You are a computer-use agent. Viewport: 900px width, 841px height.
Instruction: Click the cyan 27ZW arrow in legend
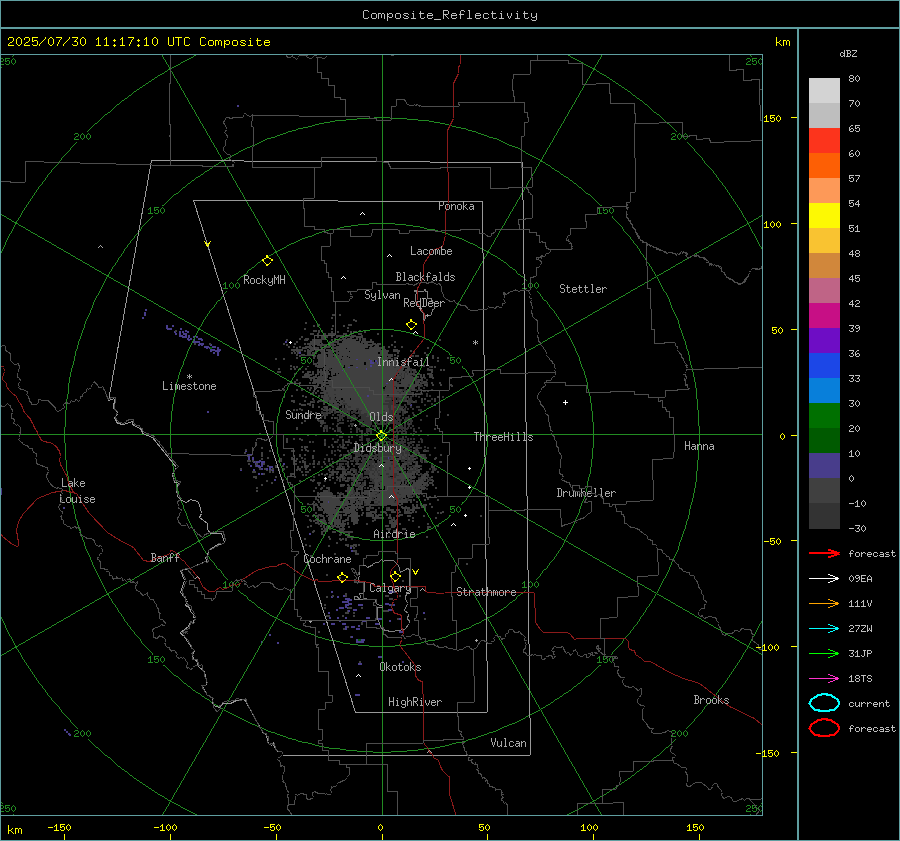[824, 629]
